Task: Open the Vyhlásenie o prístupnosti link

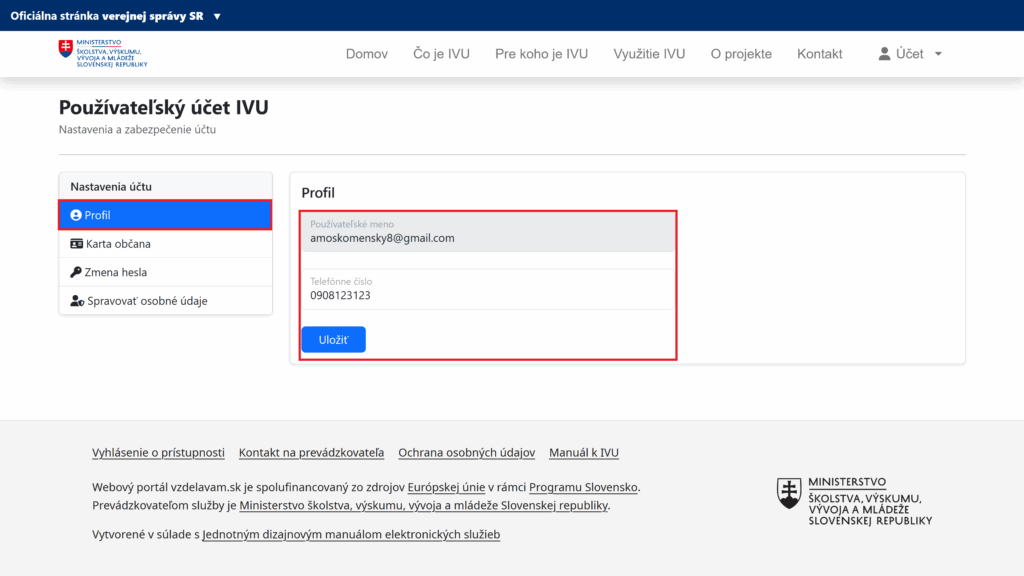Action: 158,452
